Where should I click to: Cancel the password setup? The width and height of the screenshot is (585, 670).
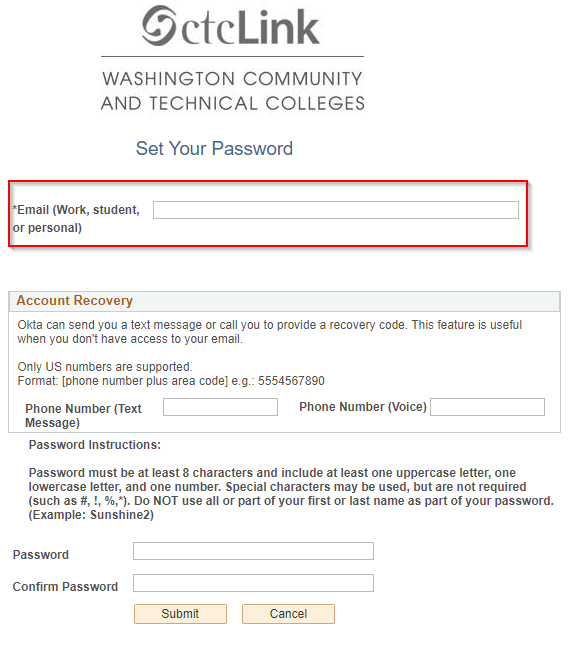coord(288,614)
